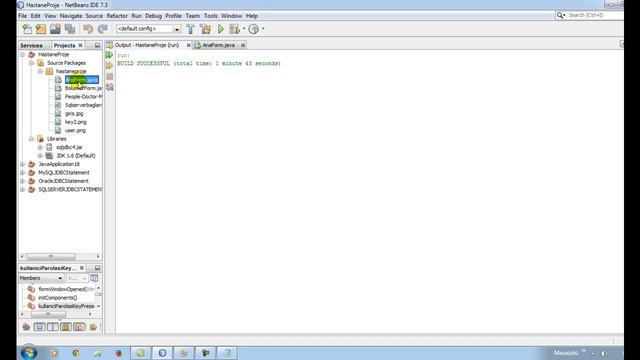The width and height of the screenshot is (640, 360).
Task: Switch to the AnaForm.java editor tab
Action: [219, 45]
